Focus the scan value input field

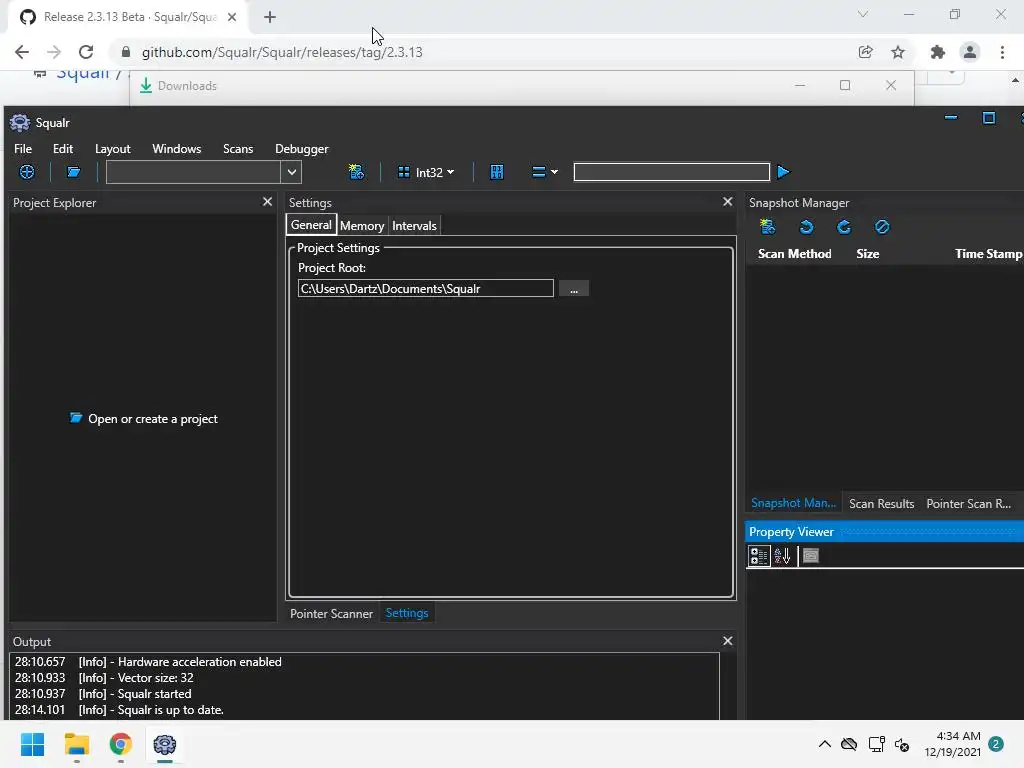pyautogui.click(x=671, y=172)
